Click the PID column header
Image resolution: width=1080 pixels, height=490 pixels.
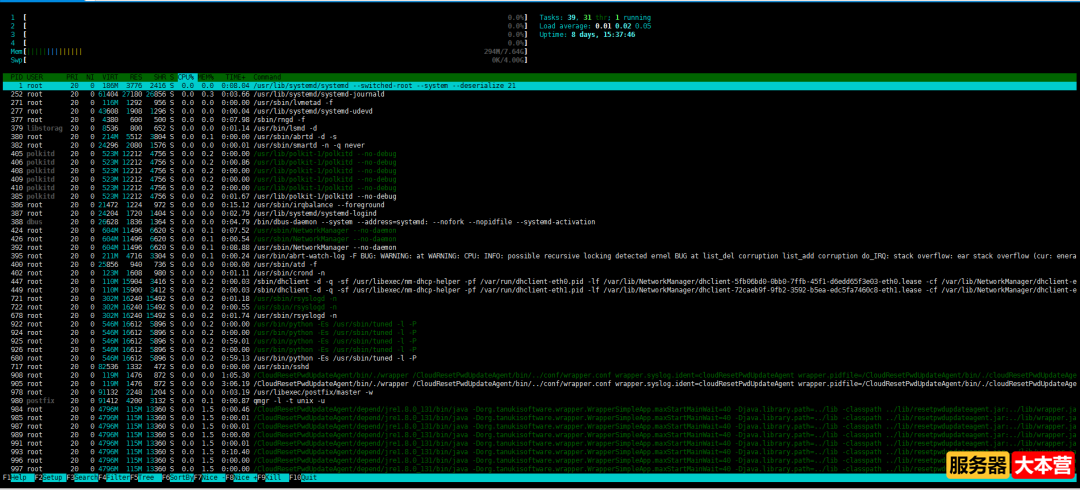coord(17,77)
